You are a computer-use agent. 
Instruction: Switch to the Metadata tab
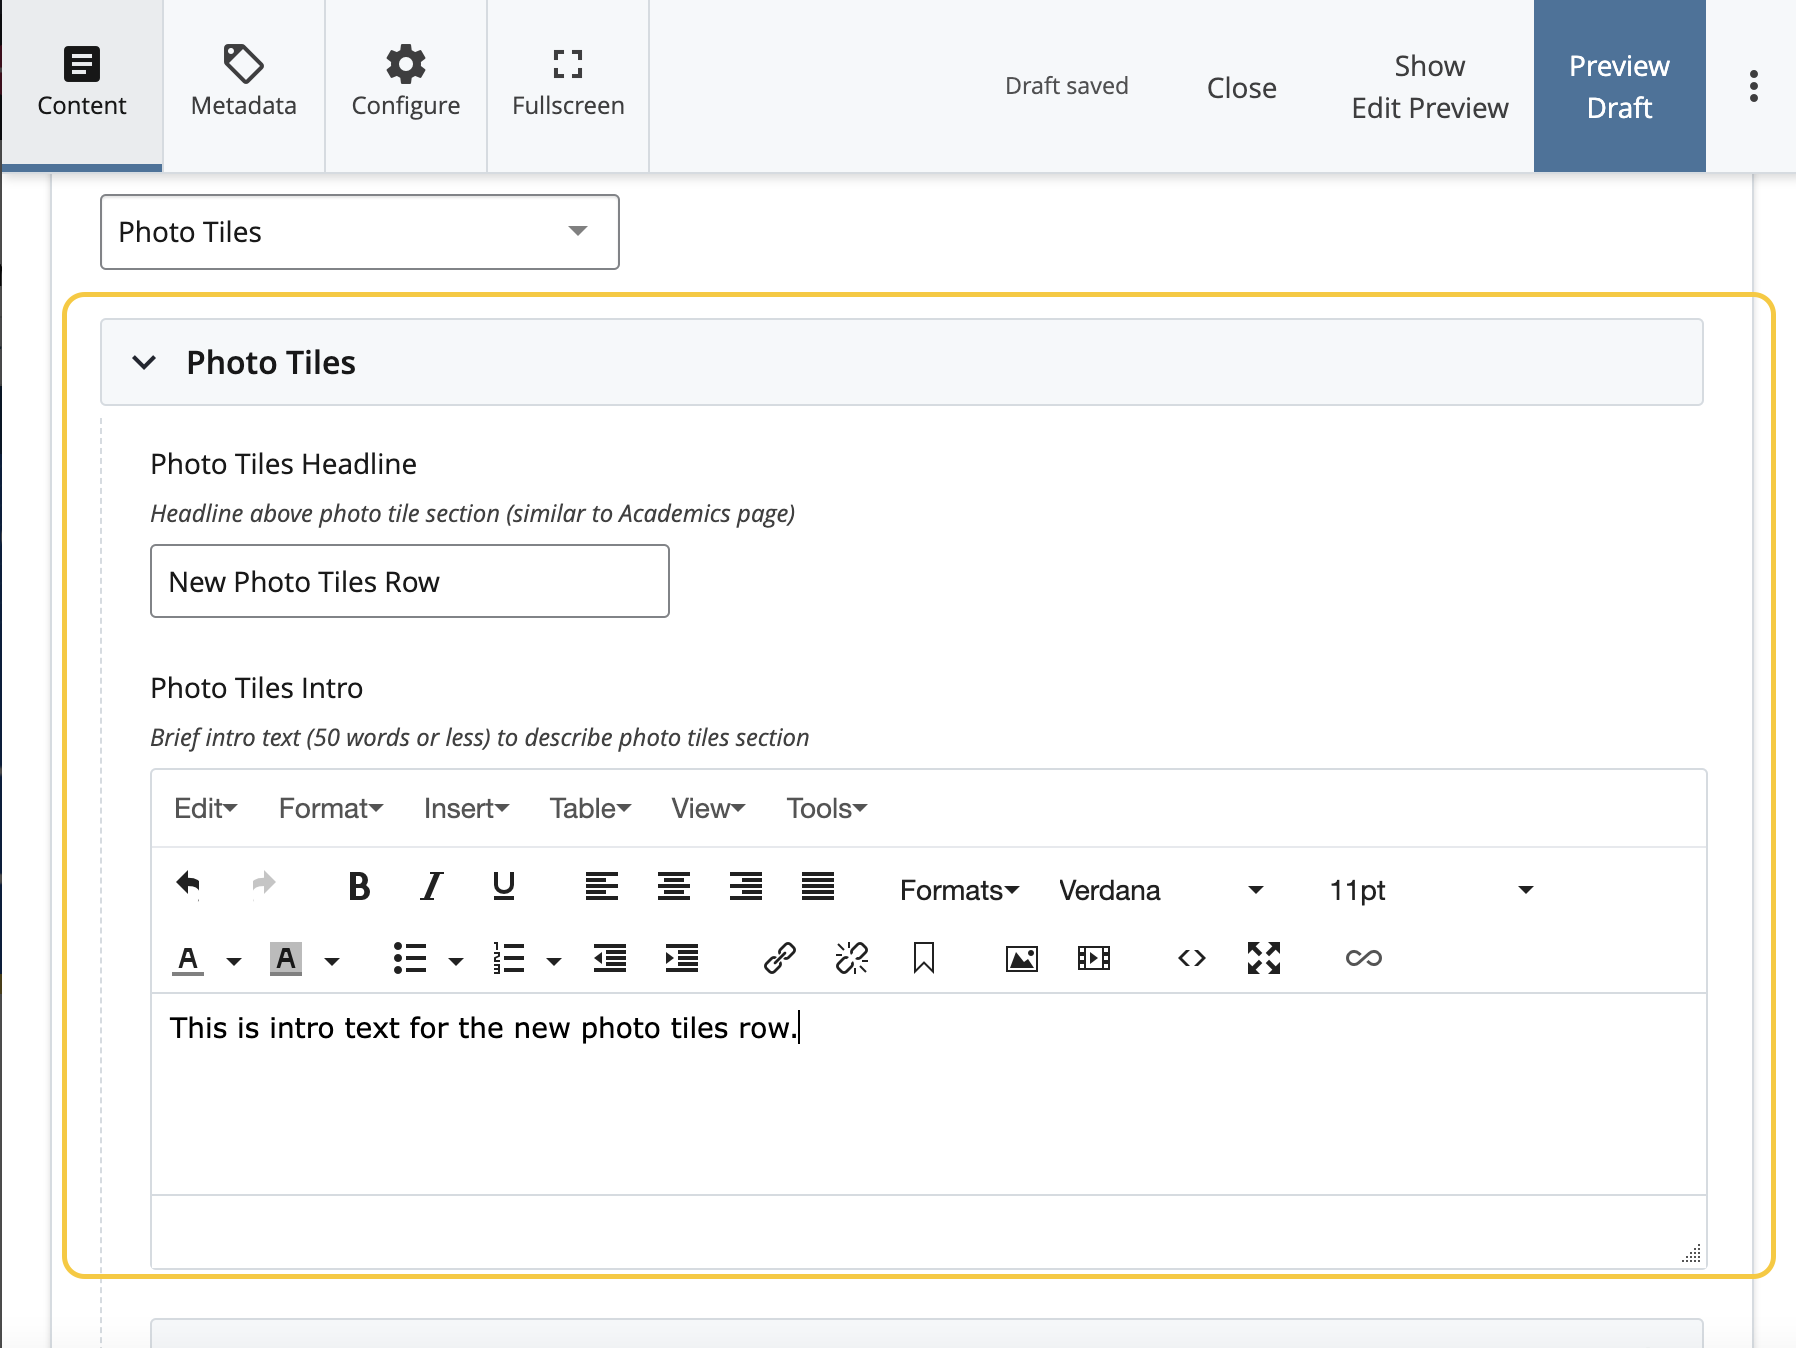244,85
